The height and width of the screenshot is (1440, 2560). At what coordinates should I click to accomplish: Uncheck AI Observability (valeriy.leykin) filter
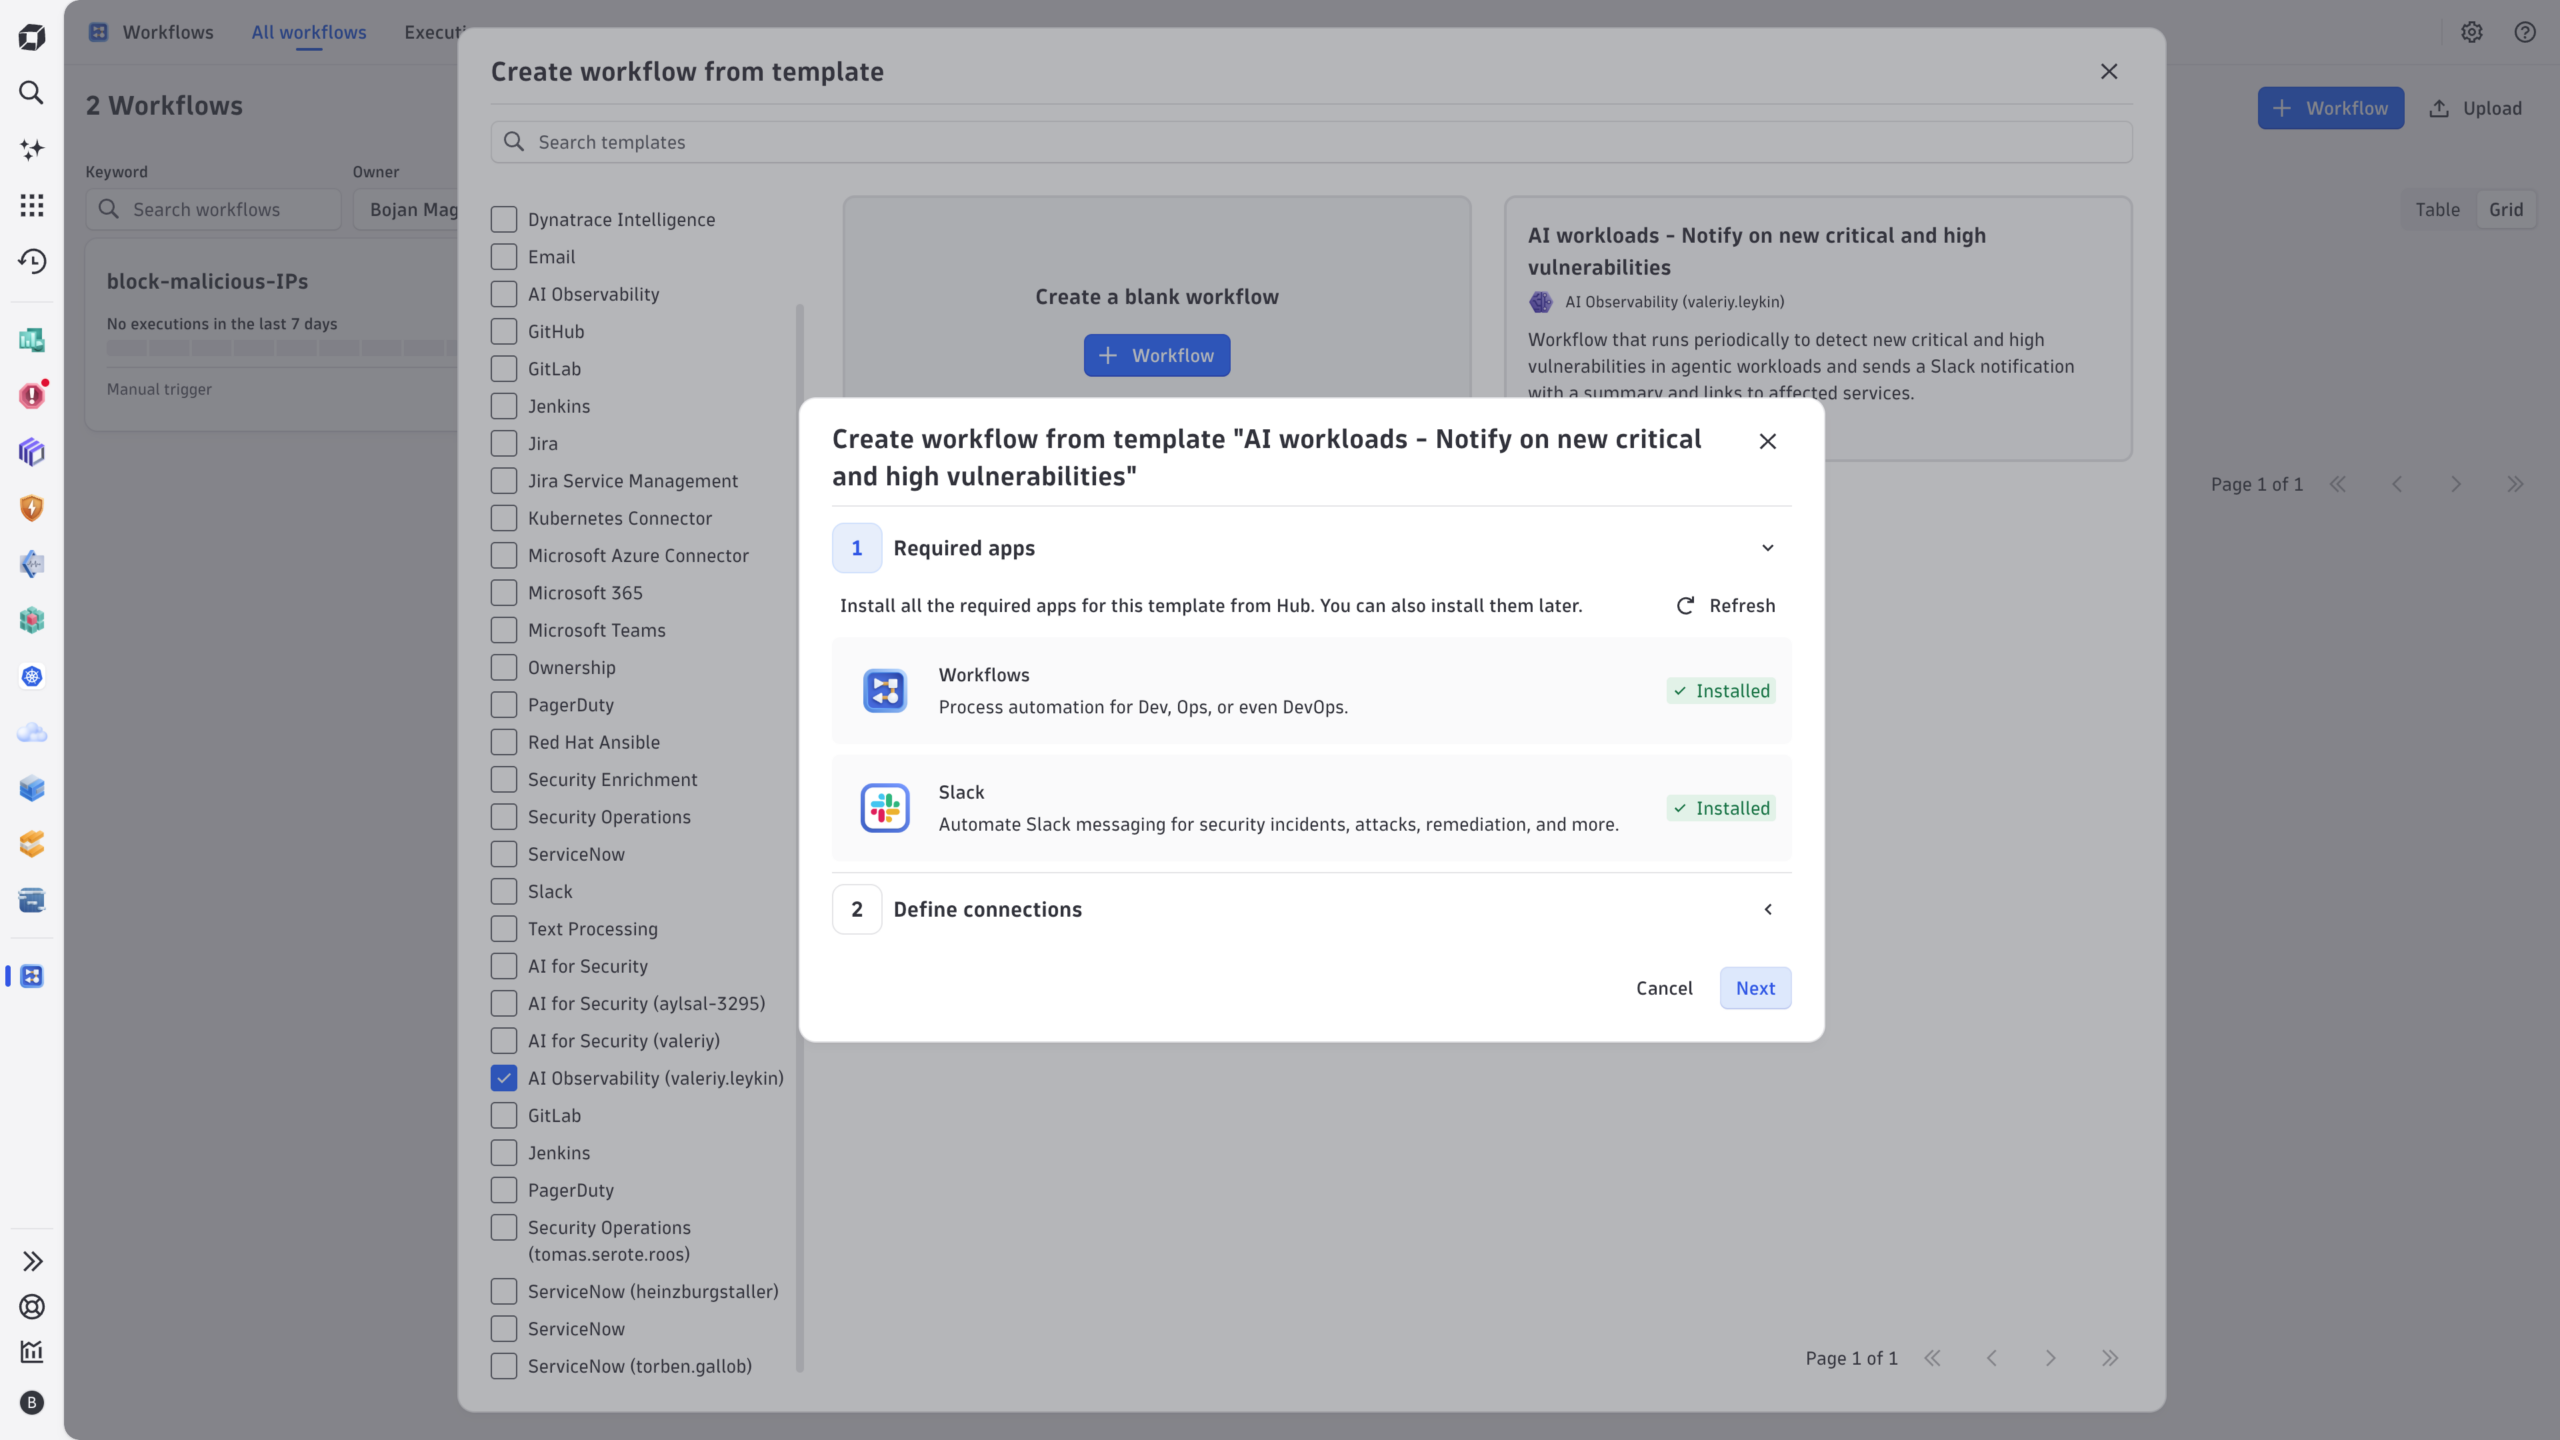504,1078
